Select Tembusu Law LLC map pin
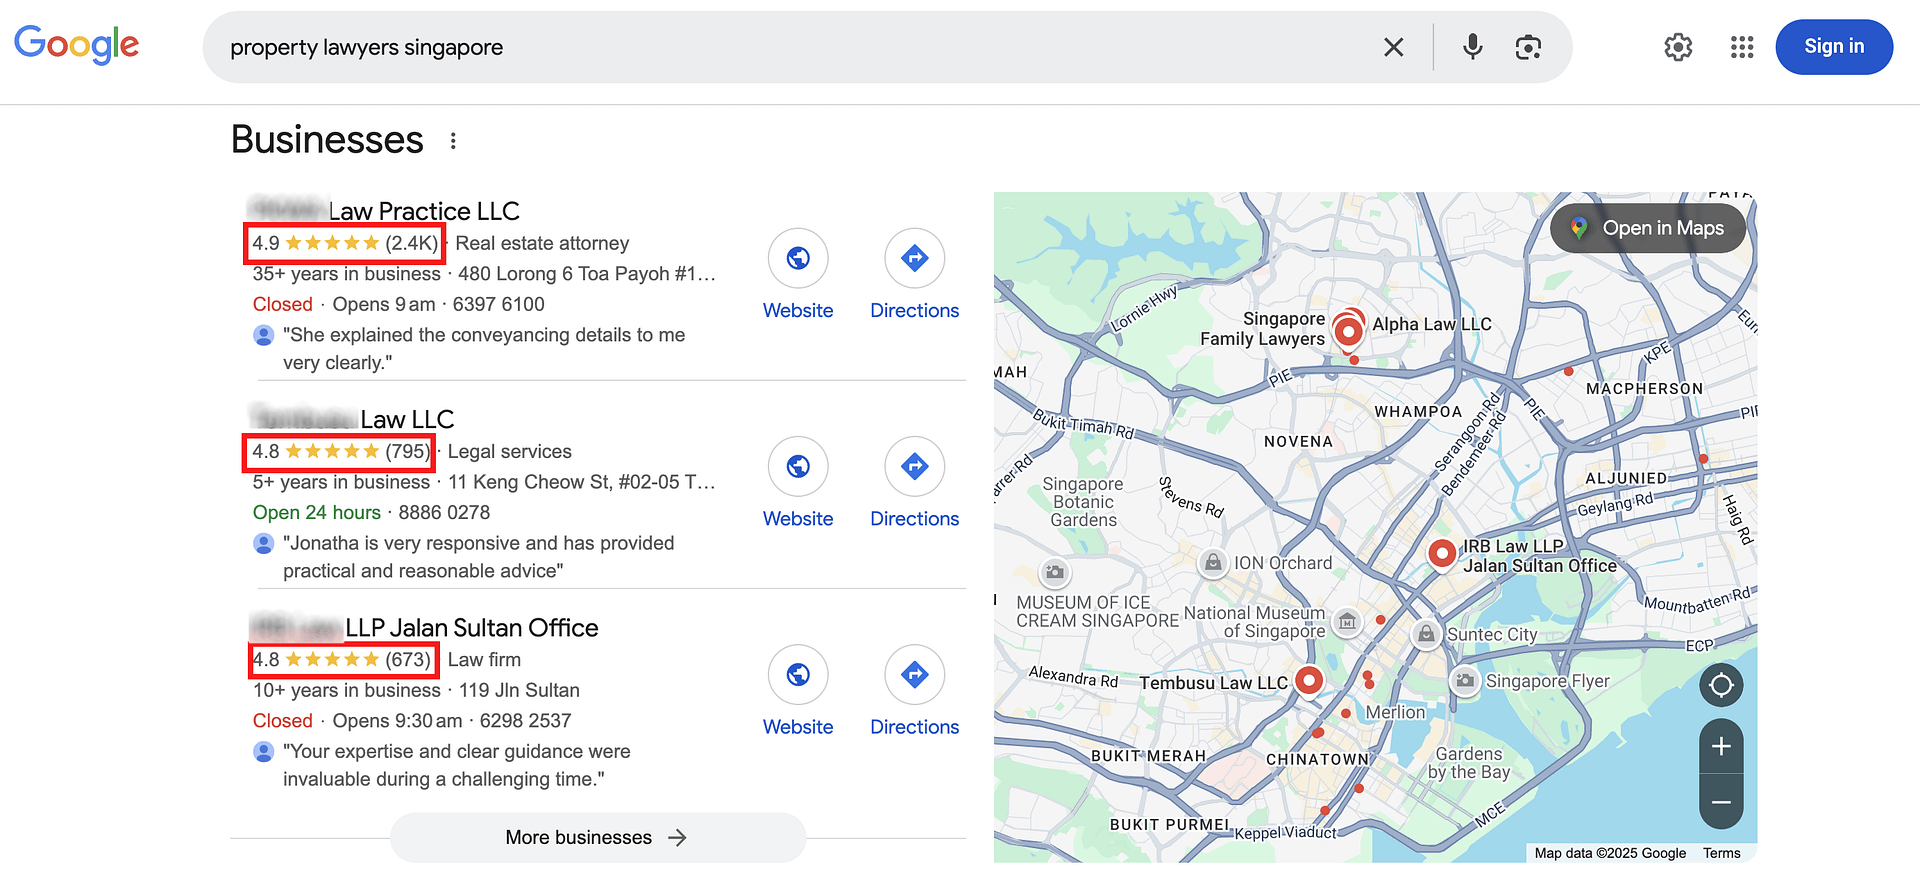The width and height of the screenshot is (1920, 873). 1308,681
